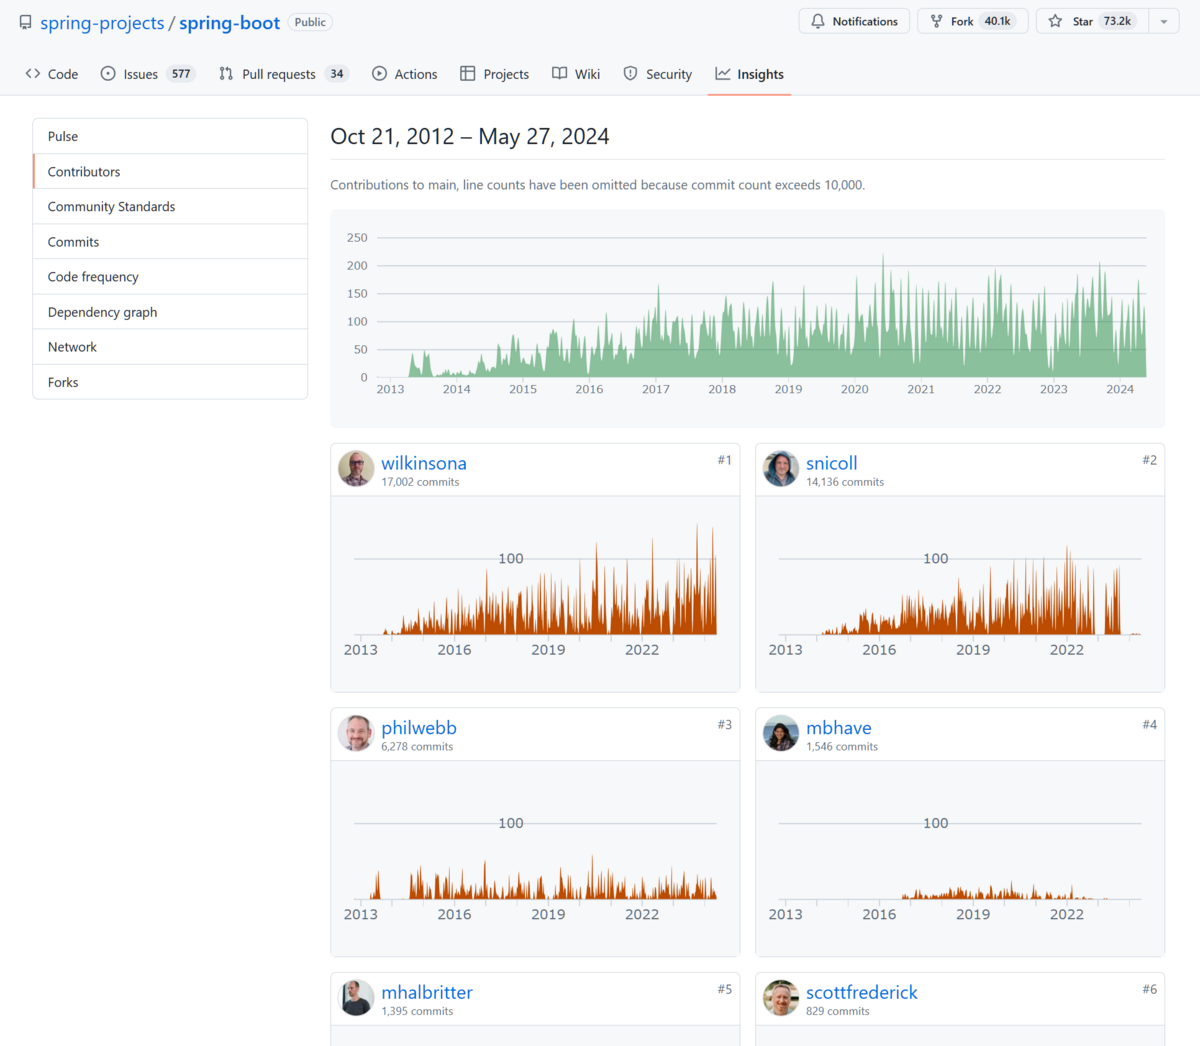Click philwebb's avatar image

356,733
